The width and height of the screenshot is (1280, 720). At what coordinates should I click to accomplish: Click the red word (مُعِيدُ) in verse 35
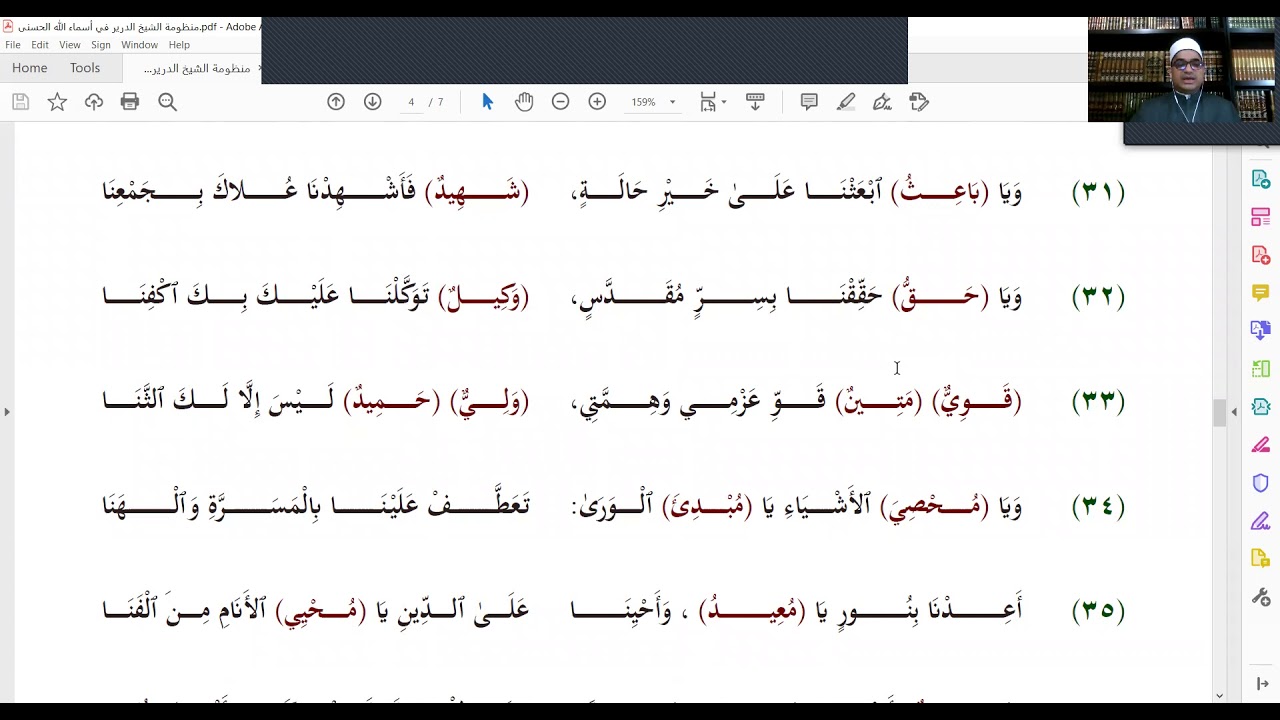[x=754, y=610]
